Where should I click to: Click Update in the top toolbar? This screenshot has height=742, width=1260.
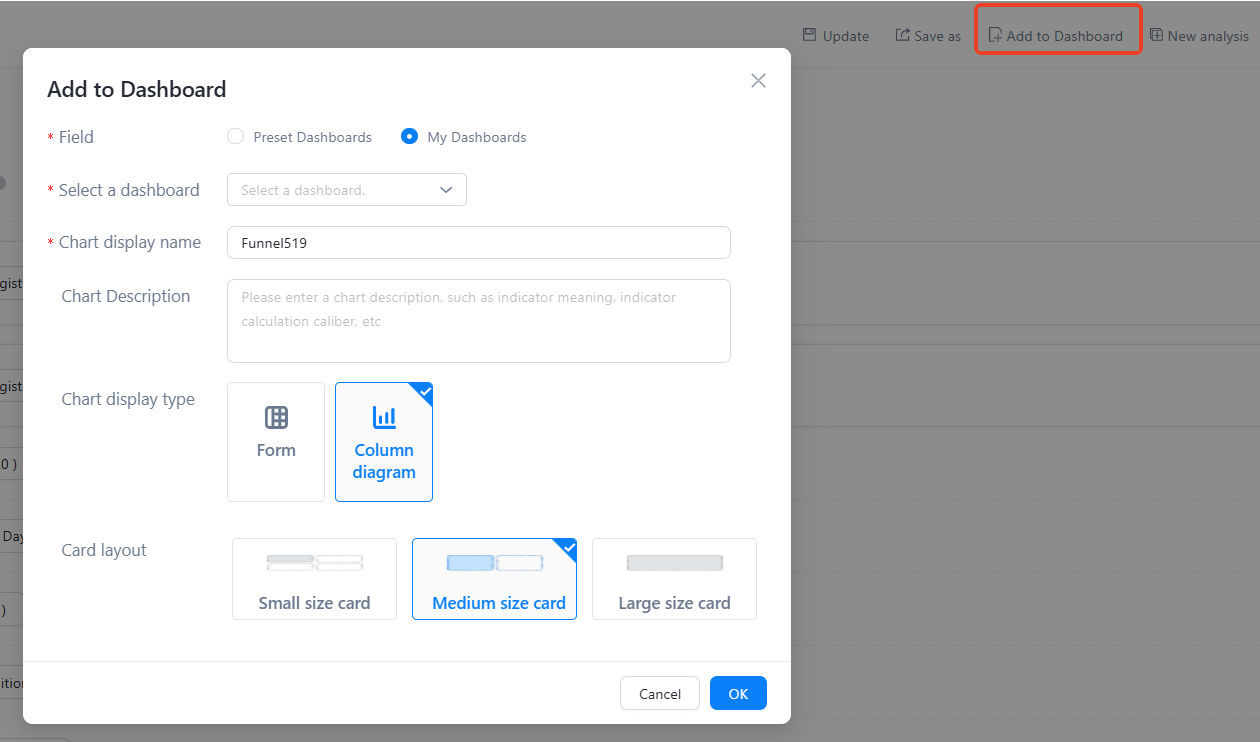pyautogui.click(x=836, y=36)
